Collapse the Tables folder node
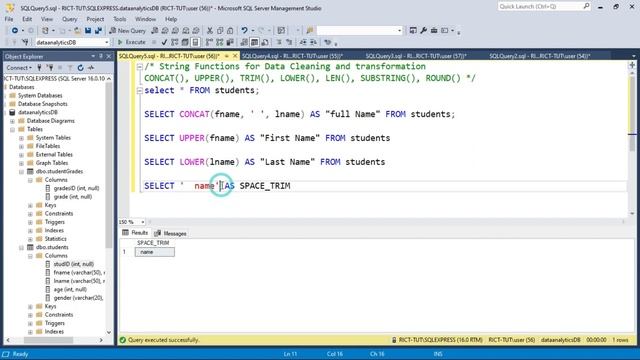 coord(12,129)
